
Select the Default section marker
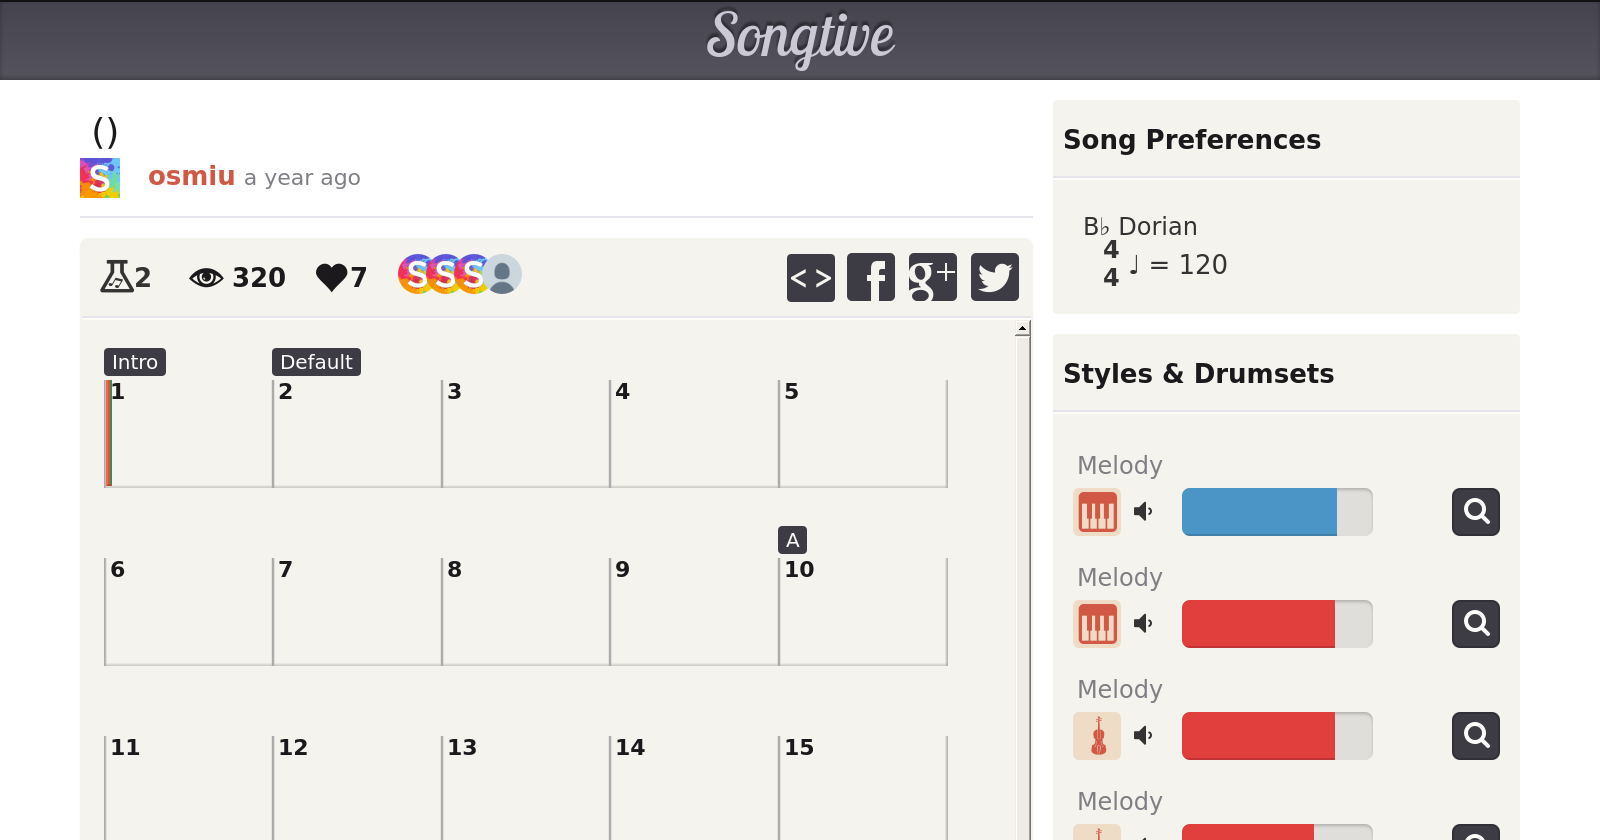point(316,362)
